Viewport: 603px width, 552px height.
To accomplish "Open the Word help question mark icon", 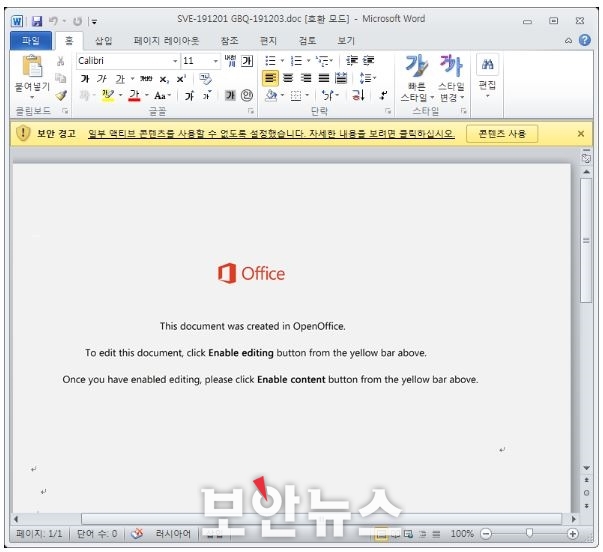I will 585,40.
